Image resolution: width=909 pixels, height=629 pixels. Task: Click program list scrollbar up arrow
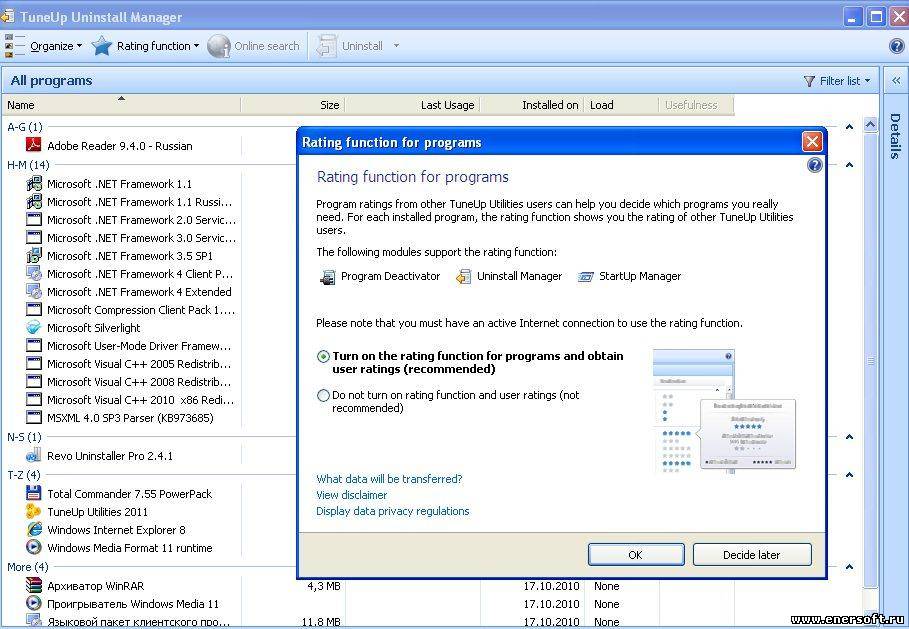pos(870,125)
